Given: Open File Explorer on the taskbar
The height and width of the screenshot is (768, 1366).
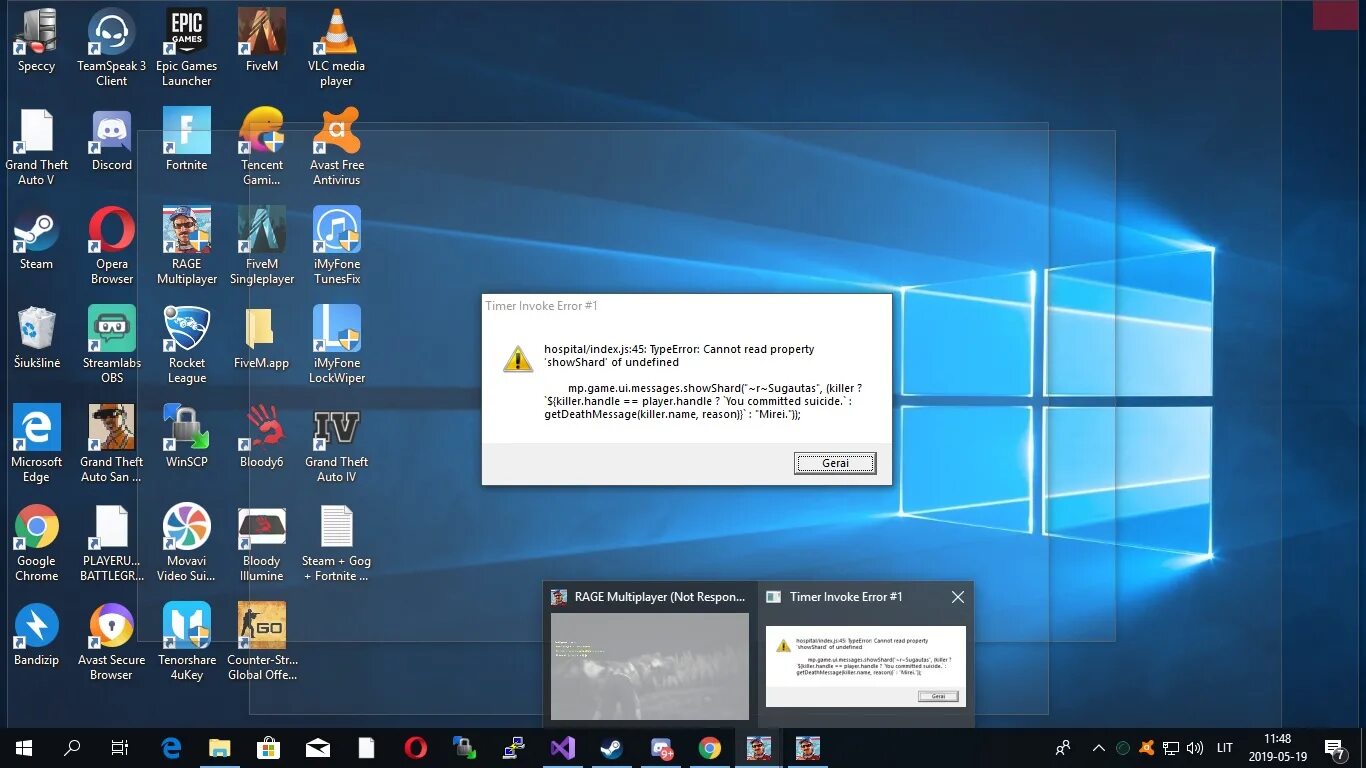Looking at the screenshot, I should [x=220, y=748].
